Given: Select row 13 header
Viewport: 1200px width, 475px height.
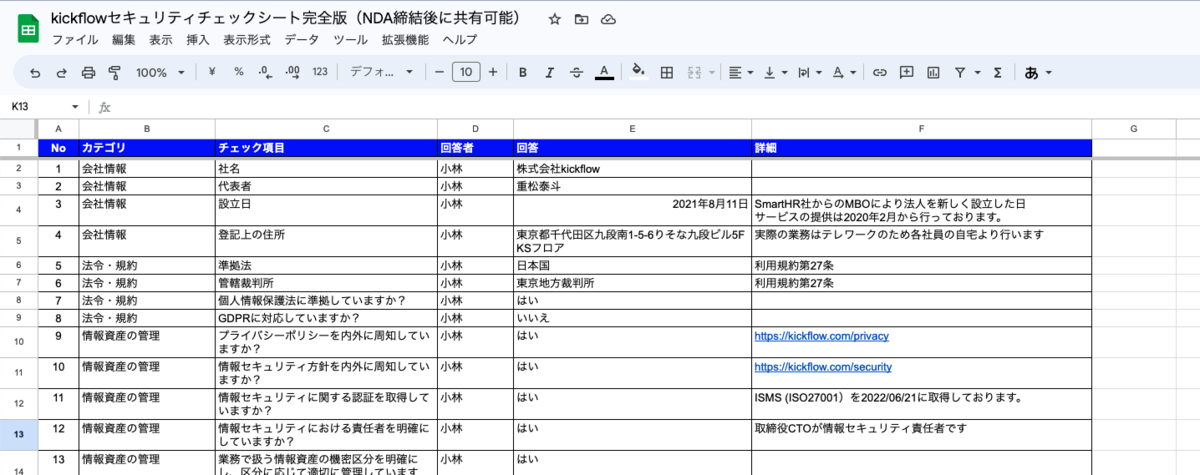Looking at the screenshot, I should (x=19, y=433).
